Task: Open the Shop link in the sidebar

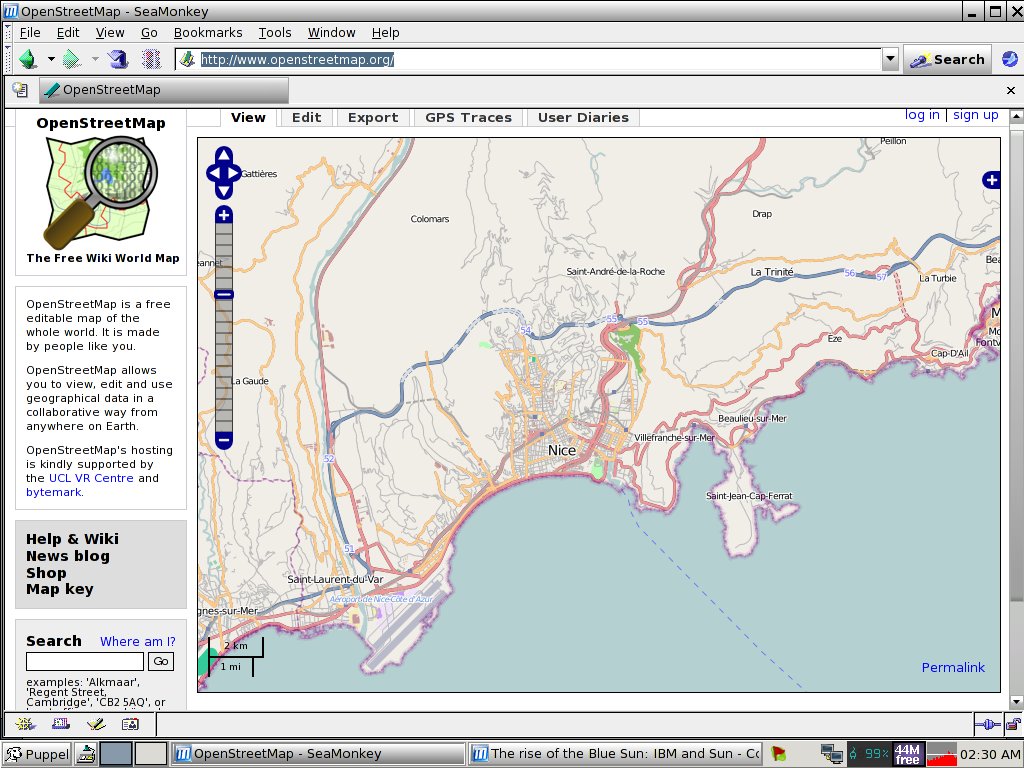Action: [46, 573]
